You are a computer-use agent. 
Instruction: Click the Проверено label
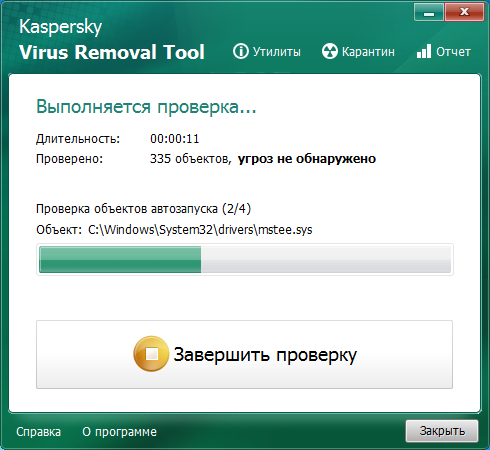[x=69, y=159]
